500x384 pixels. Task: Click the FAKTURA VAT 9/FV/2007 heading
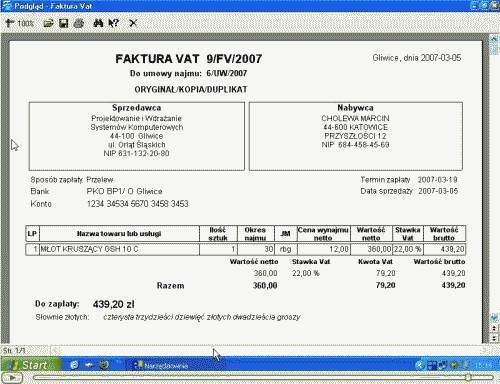(189, 59)
